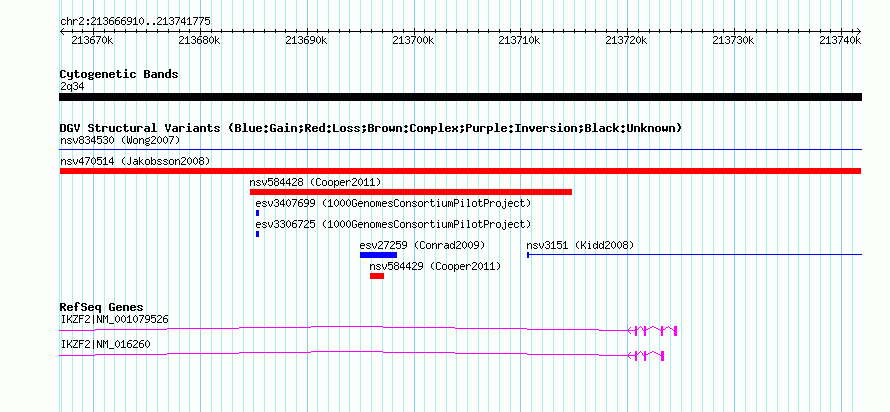Image resolution: width=890 pixels, height=412 pixels.
Task: Click the black 2q34 cytogenetic band
Action: pyautogui.click(x=460, y=97)
